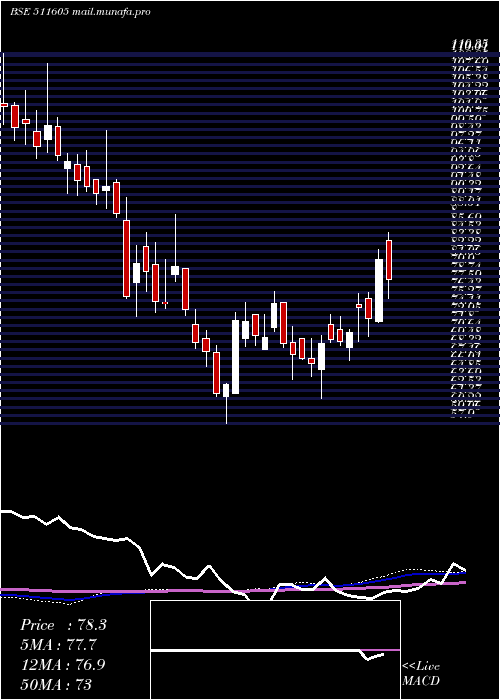Click the '5MA : 77.7' value
Screen dimensions: 500x700
click(59, 645)
